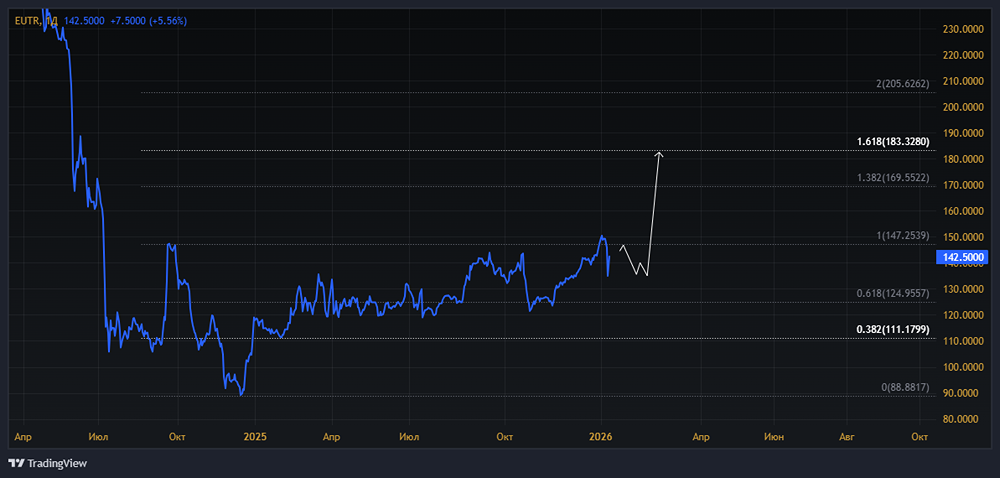1000x478 pixels.
Task: Click the Fibonacci label 0.618(124.9557)
Action: (895, 293)
